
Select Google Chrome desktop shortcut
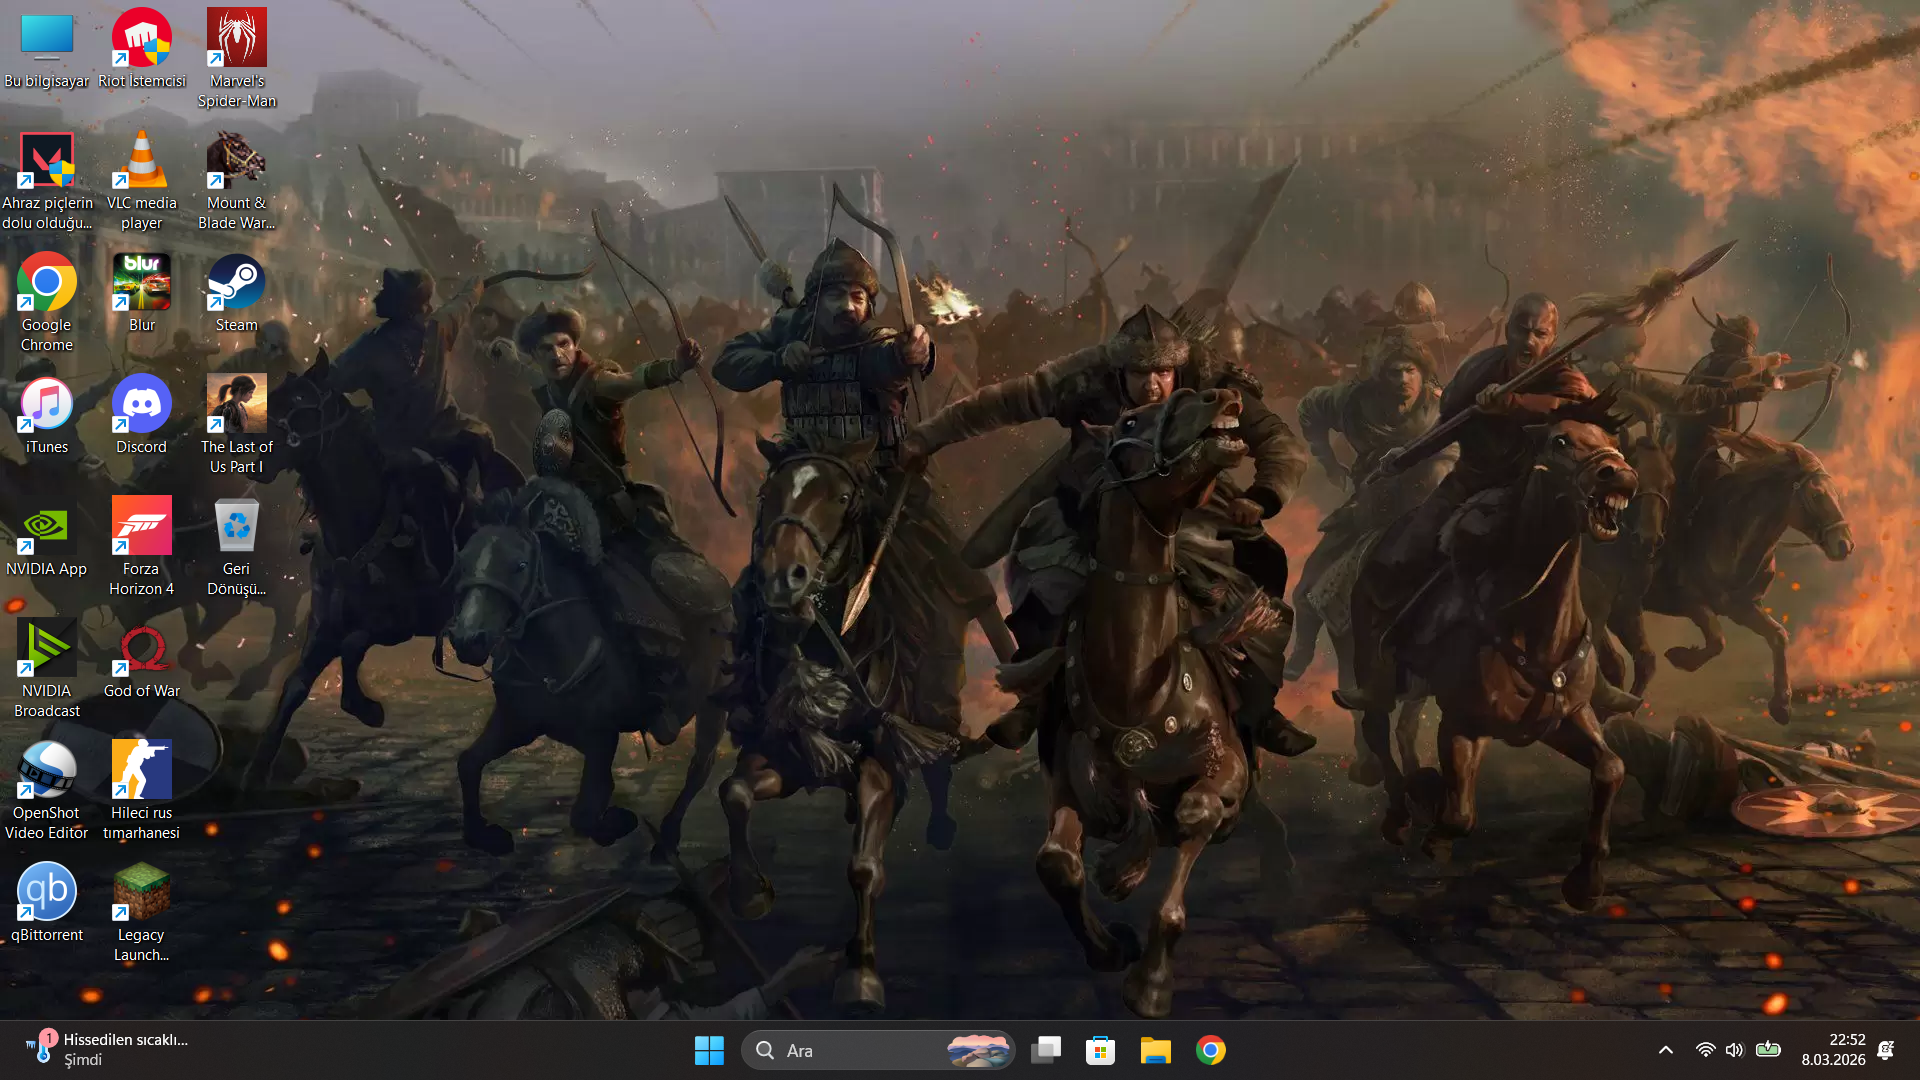47,303
